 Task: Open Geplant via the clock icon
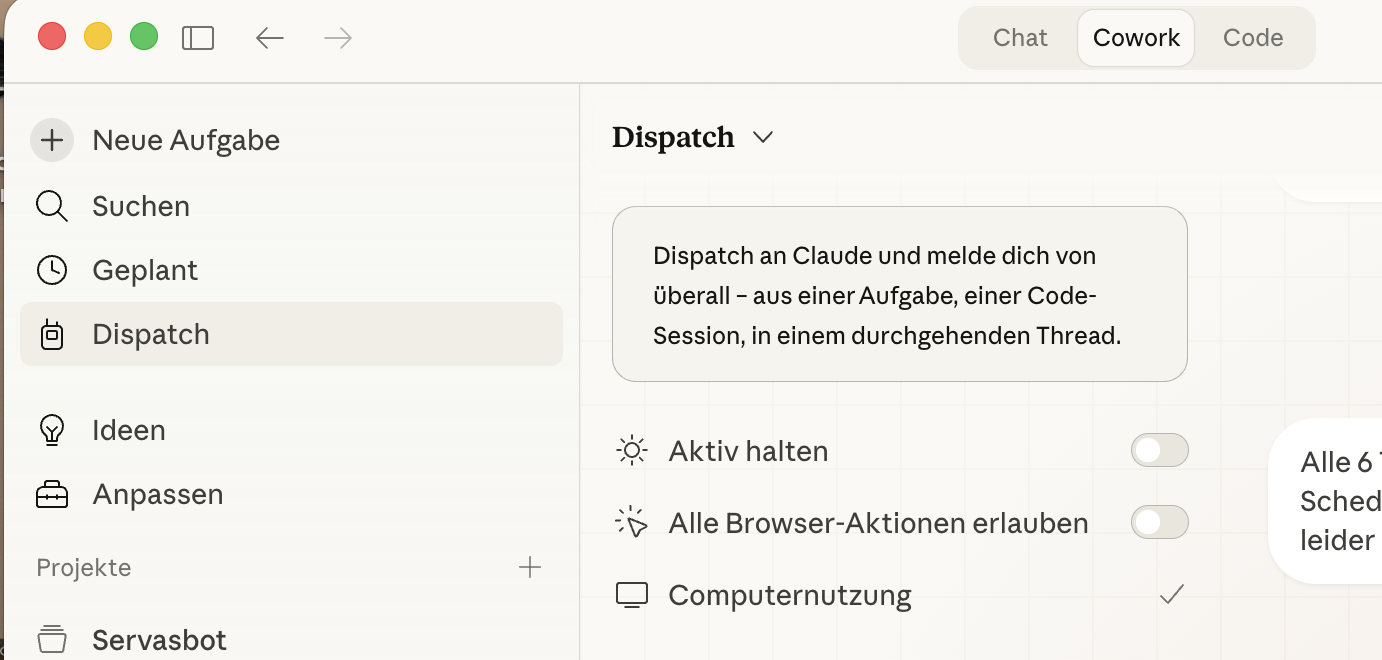[x=51, y=270]
